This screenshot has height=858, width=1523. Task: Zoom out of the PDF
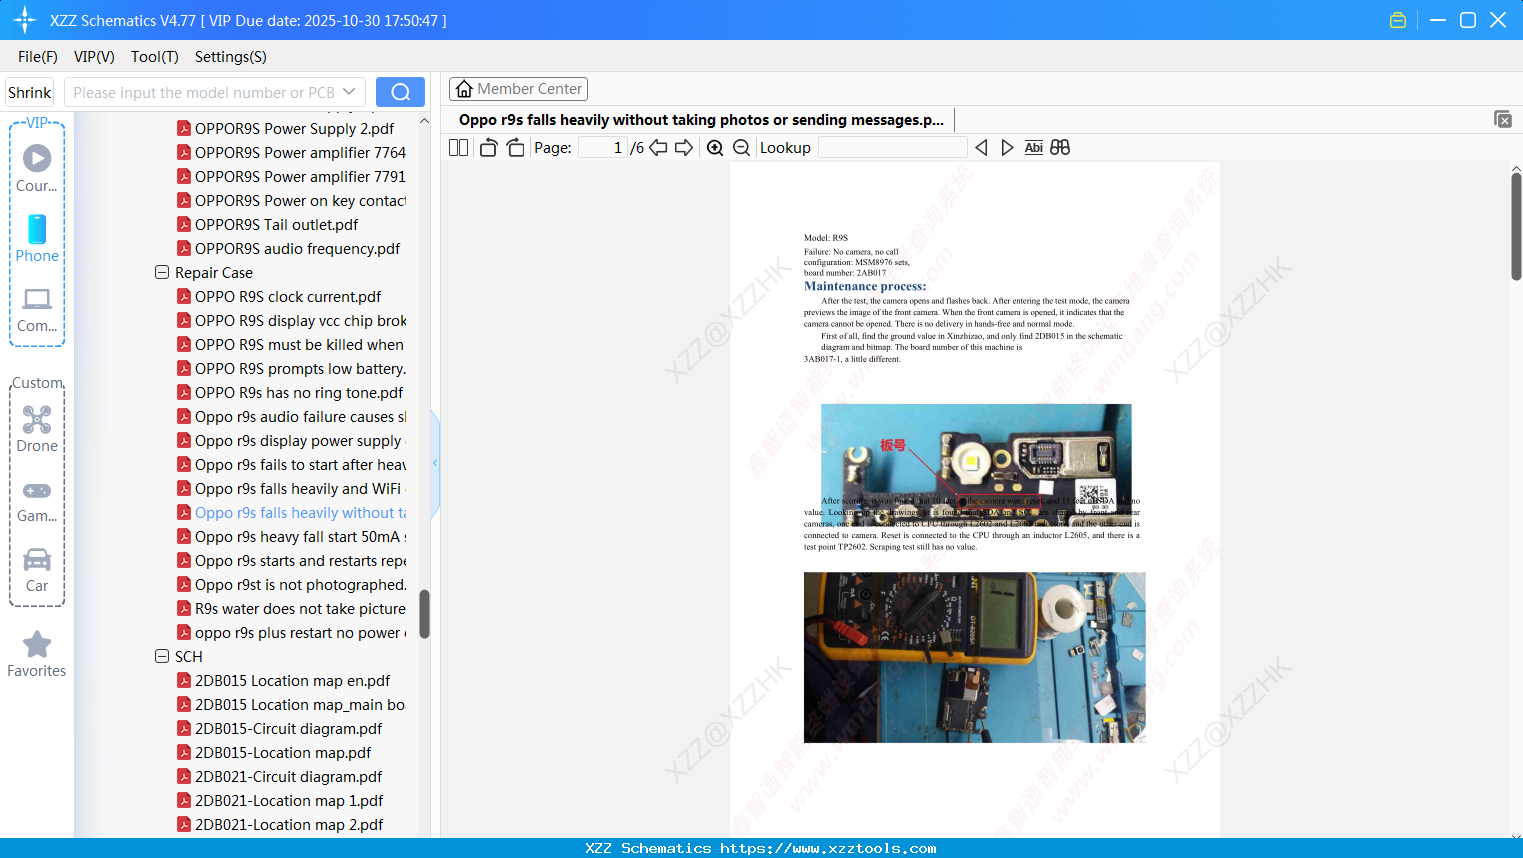[742, 148]
